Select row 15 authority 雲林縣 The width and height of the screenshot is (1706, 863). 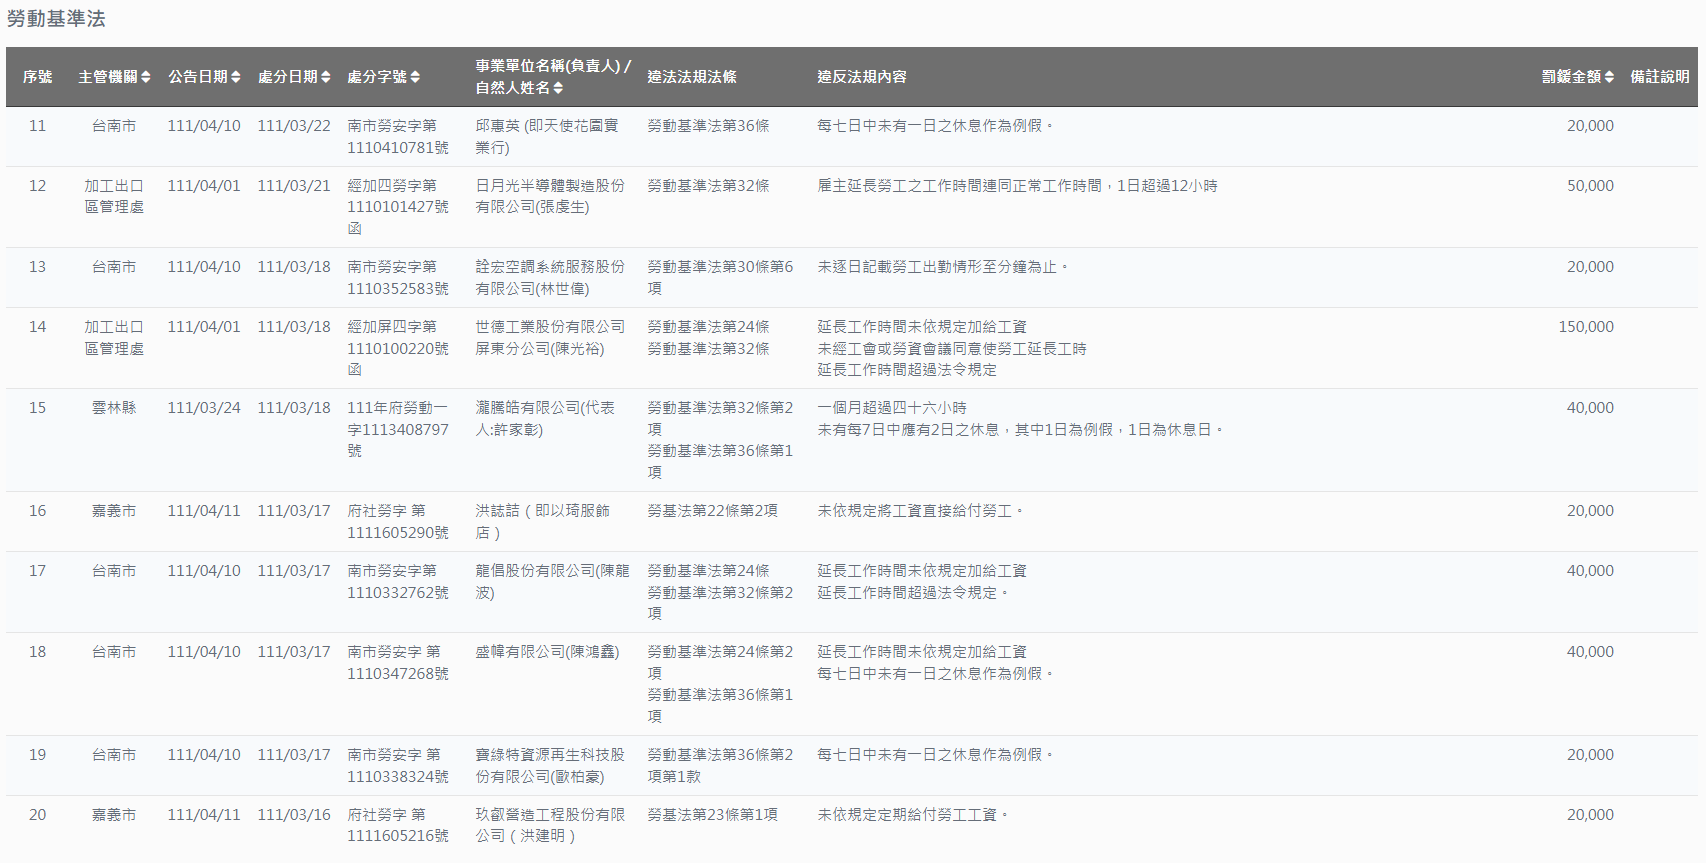pos(114,408)
